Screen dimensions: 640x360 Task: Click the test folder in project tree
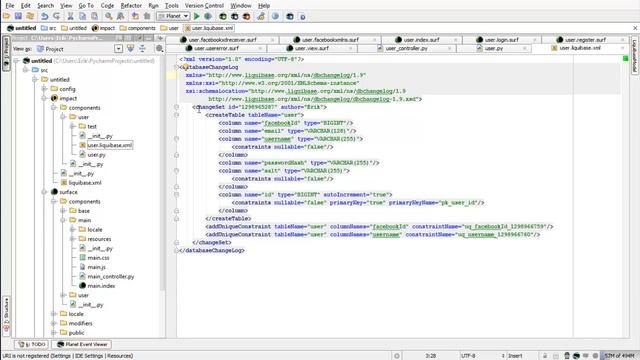[92, 127]
